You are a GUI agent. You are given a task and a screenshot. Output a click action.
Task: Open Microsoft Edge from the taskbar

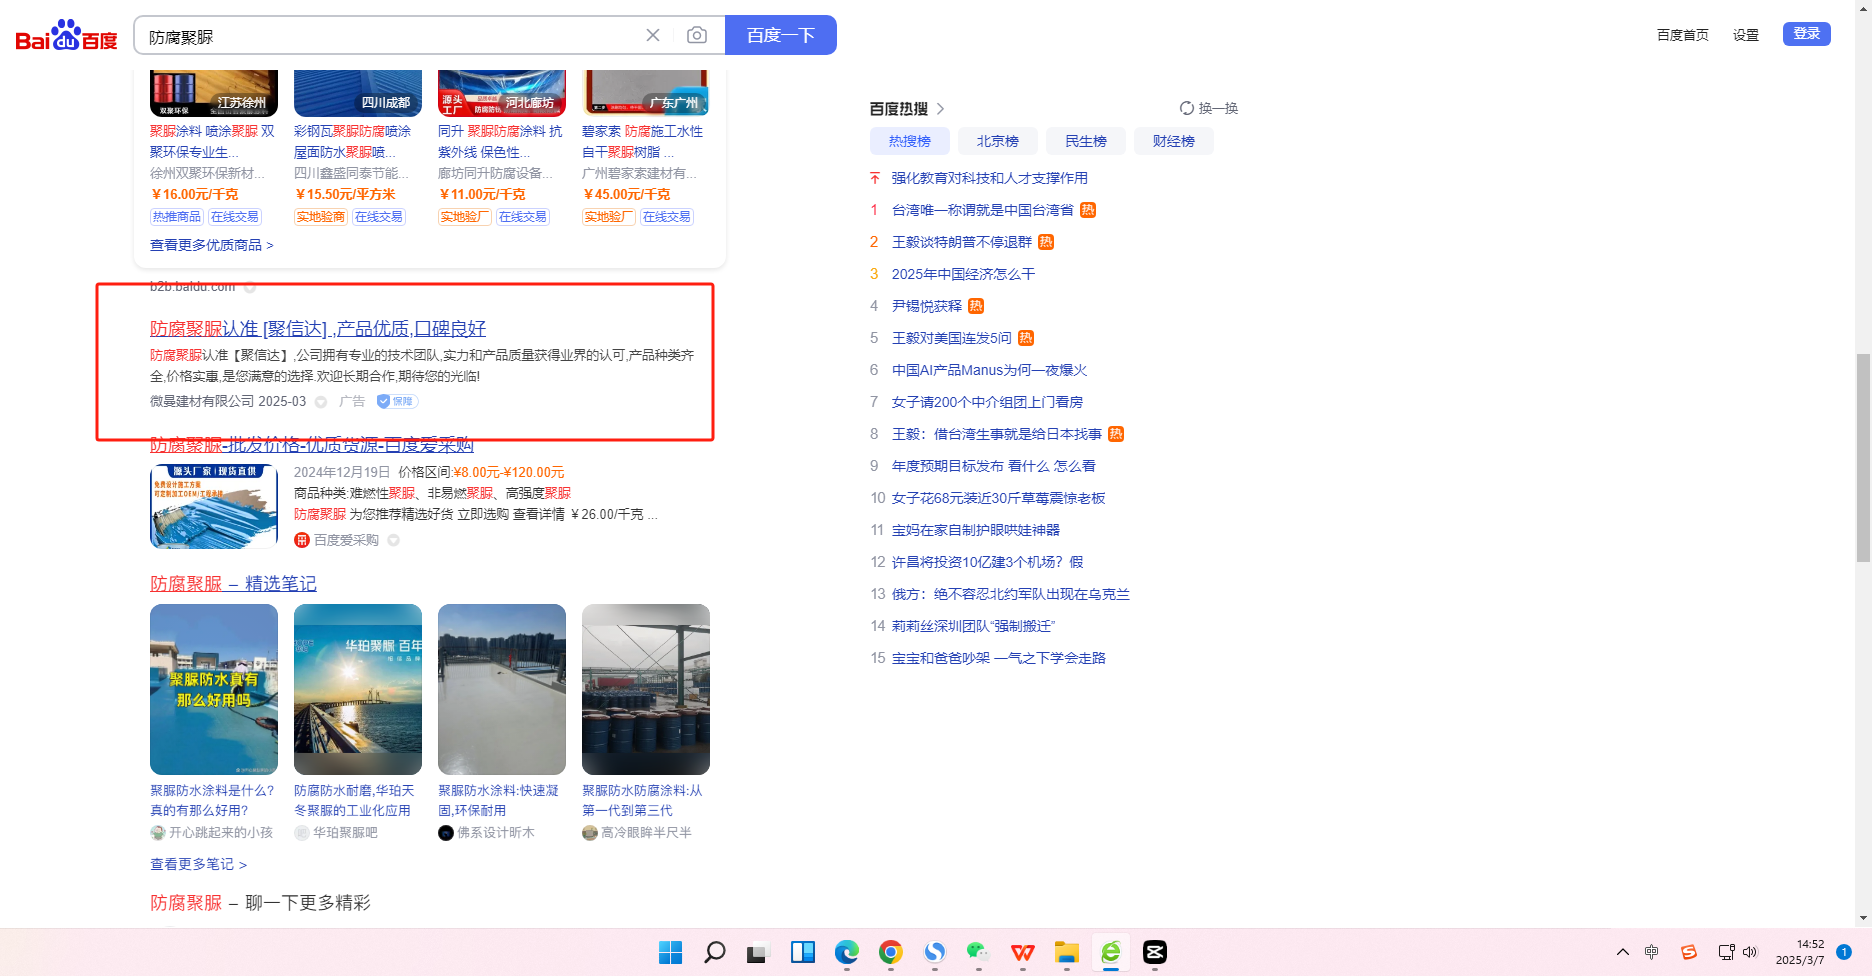(x=846, y=952)
